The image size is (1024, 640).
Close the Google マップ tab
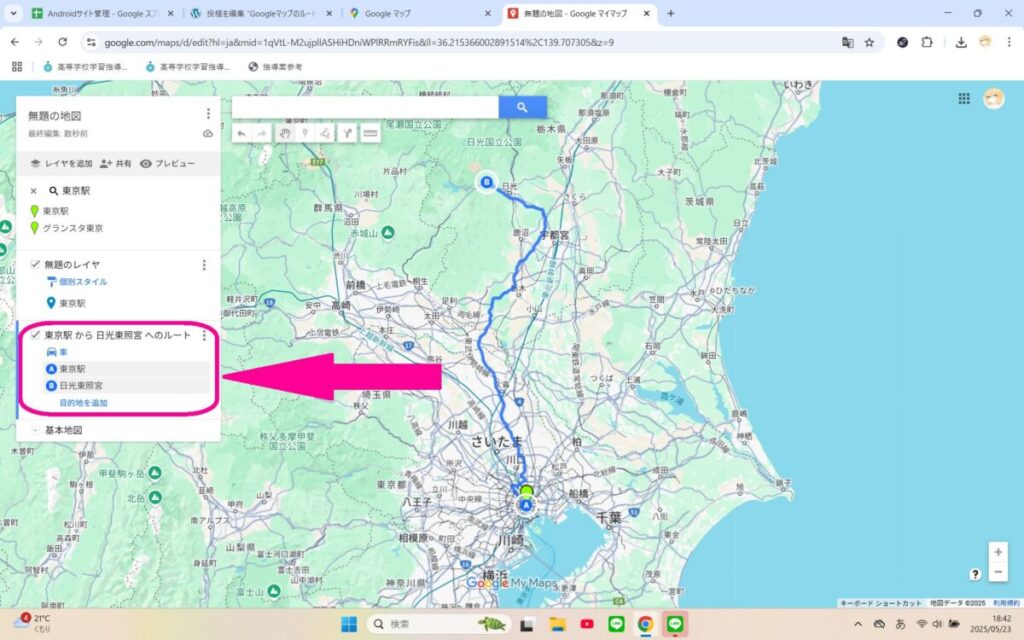488,13
